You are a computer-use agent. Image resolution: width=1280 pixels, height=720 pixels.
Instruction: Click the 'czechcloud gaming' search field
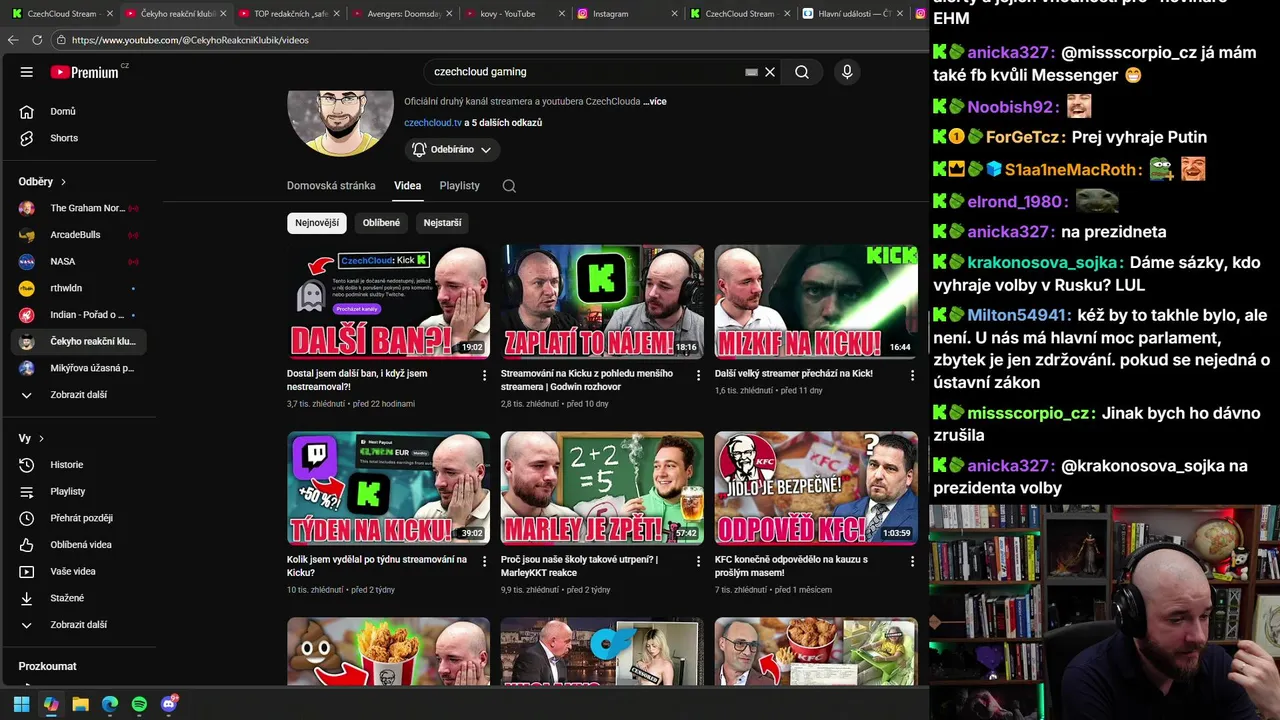pyautogui.click(x=585, y=72)
